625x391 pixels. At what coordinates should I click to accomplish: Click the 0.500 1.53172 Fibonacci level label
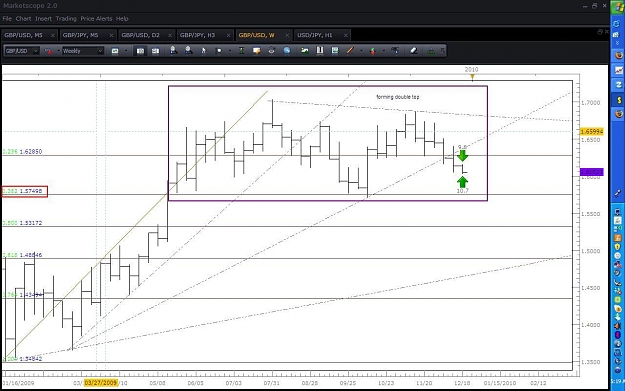click(22, 223)
